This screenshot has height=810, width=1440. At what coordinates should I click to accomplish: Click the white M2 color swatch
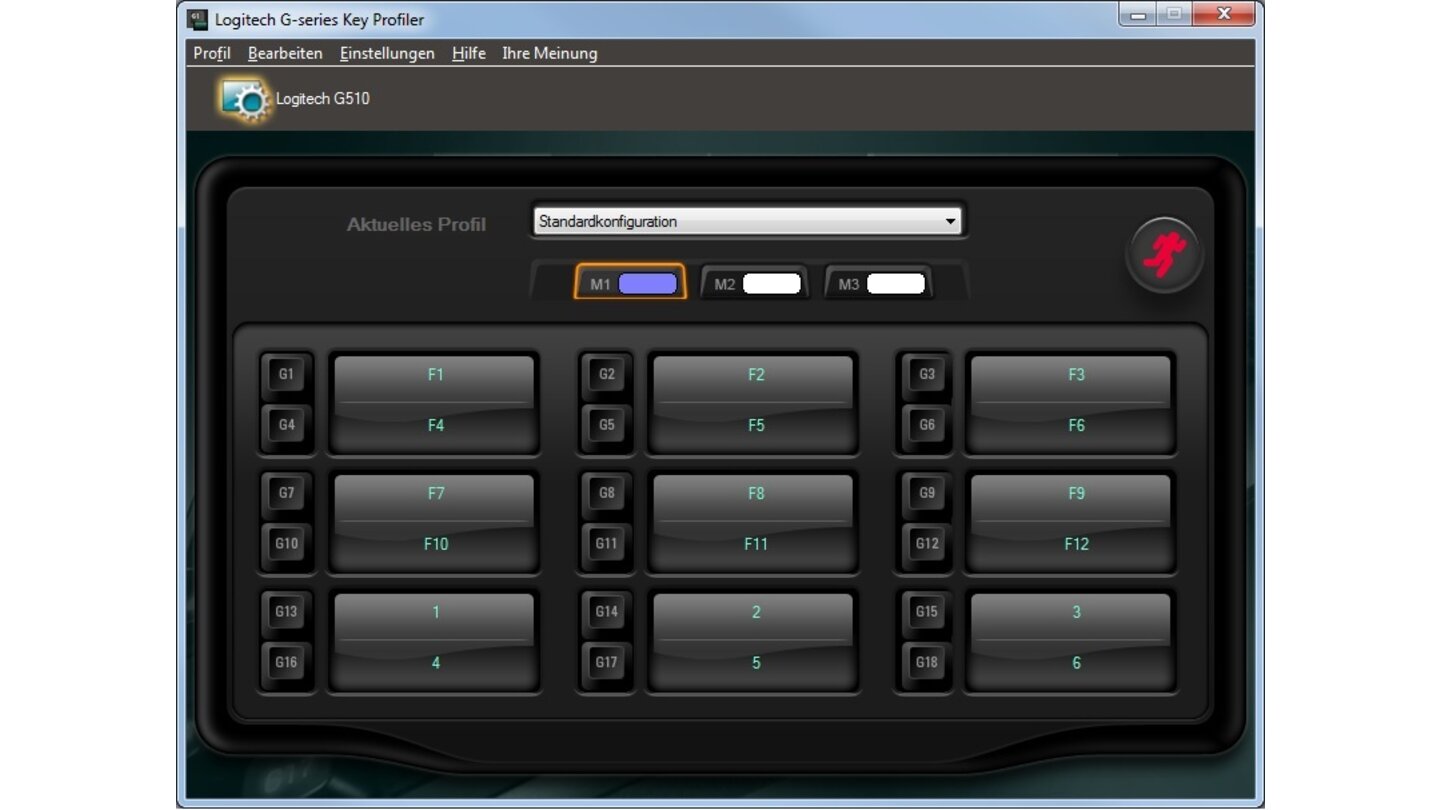772,284
